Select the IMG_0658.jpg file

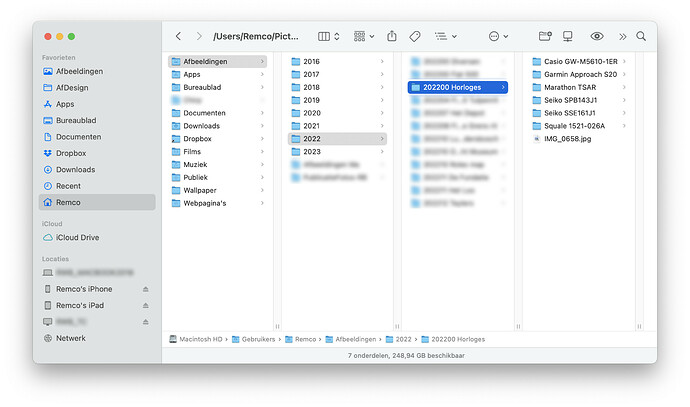(x=579, y=139)
